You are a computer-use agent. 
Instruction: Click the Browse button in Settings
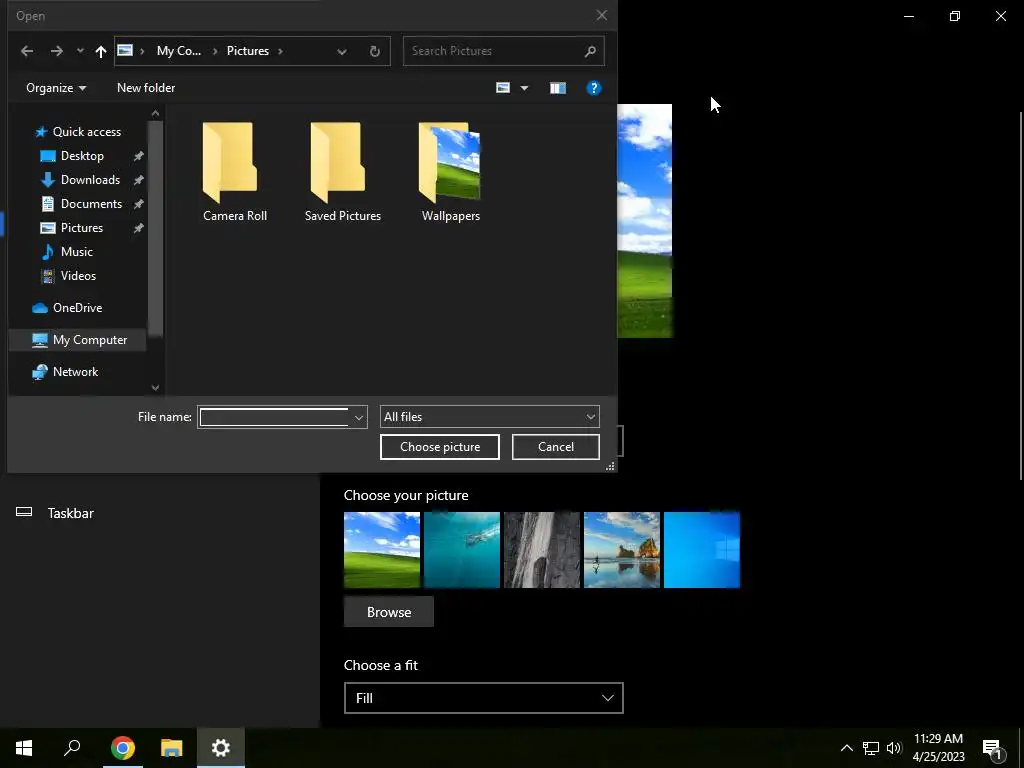click(x=389, y=612)
